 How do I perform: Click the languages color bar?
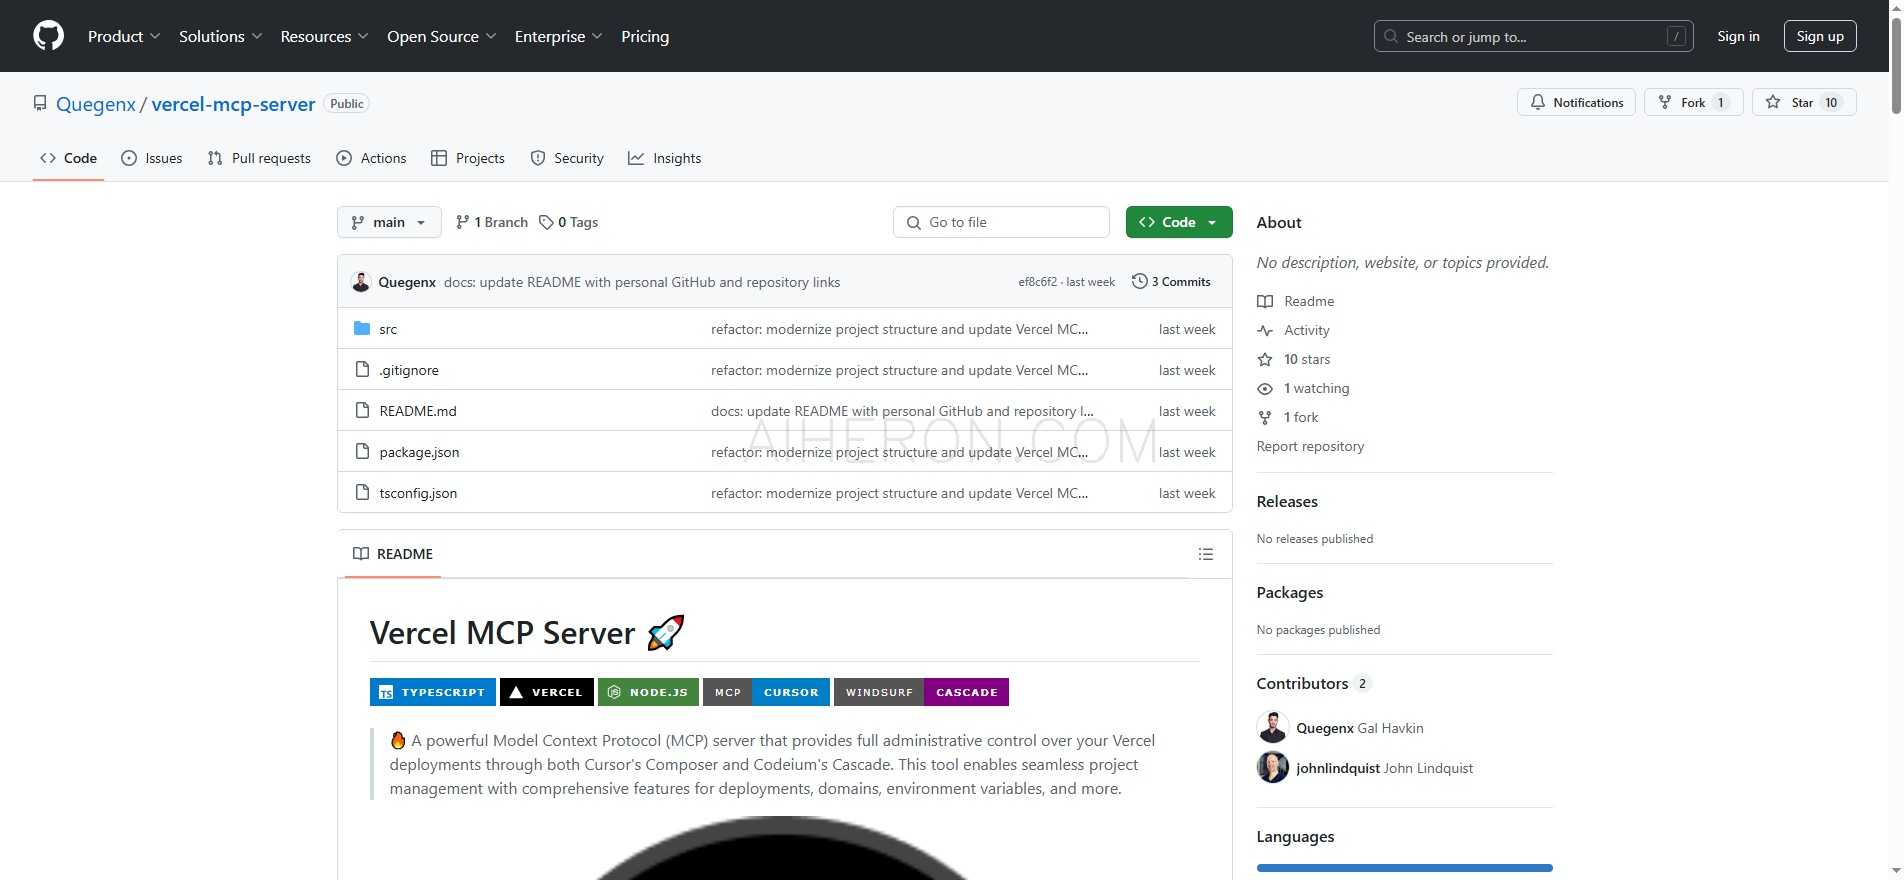tap(1404, 868)
